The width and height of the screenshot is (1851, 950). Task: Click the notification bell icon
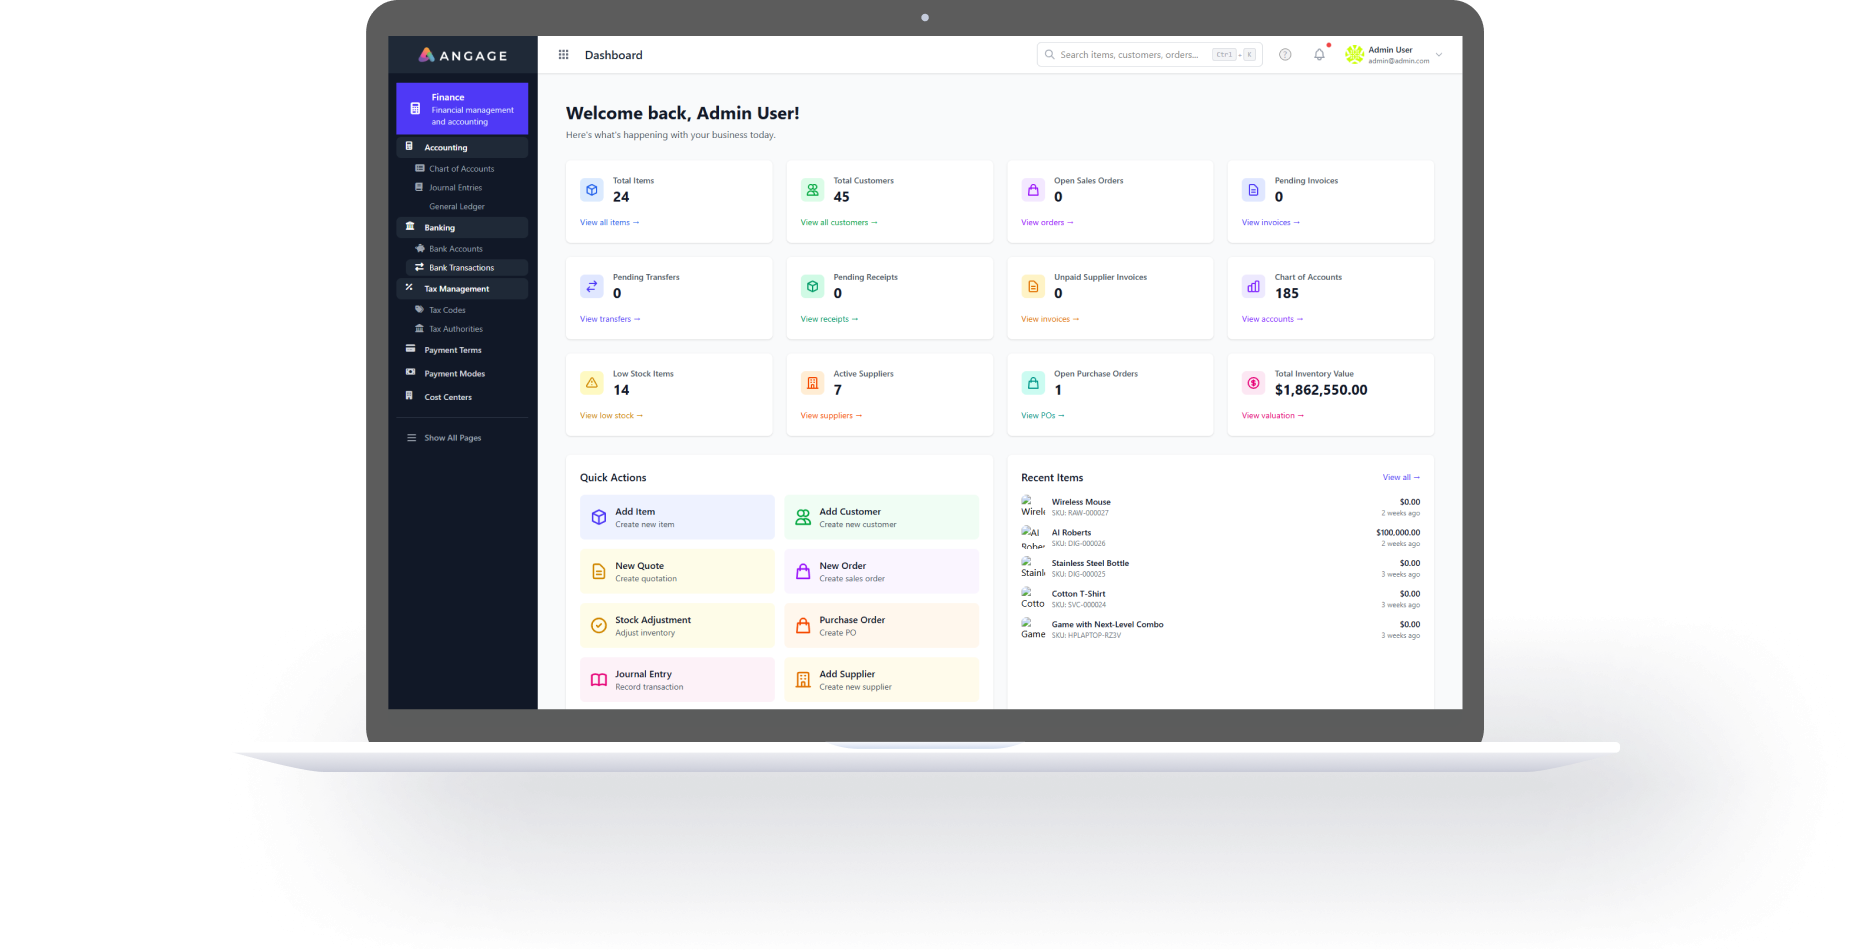coord(1319,55)
